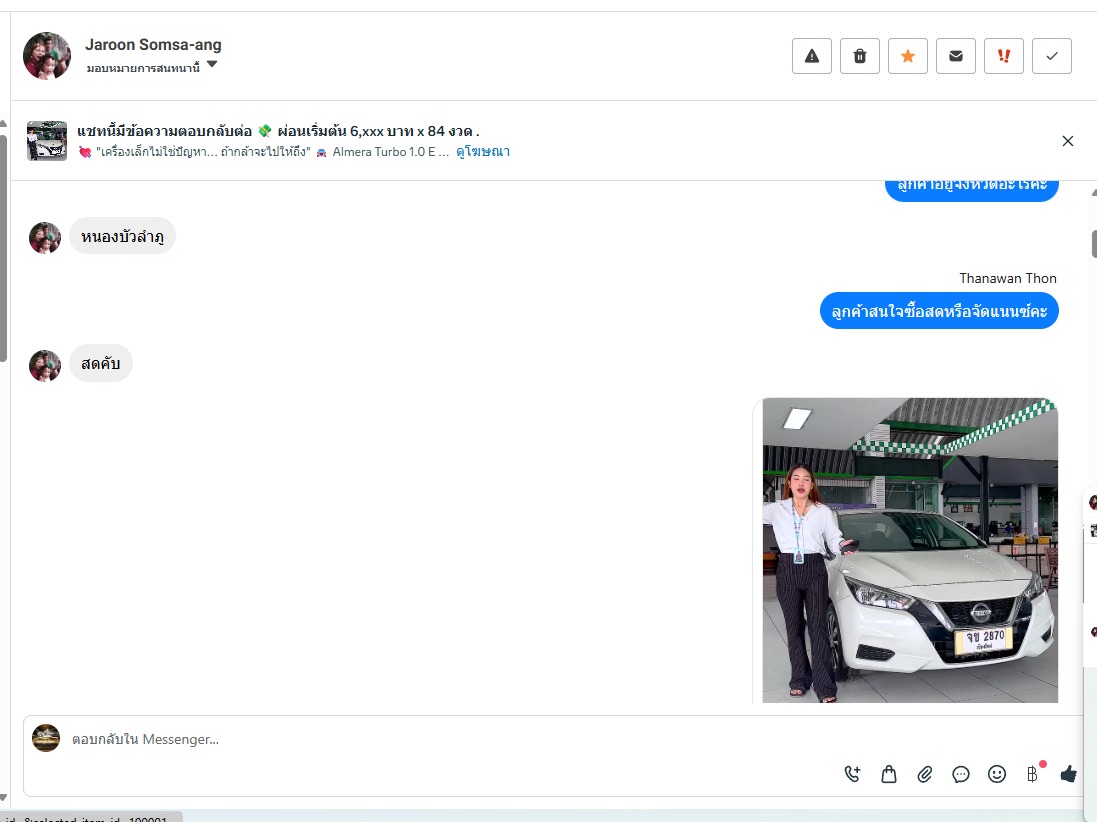Mark conversation done with checkmark button
1097x822 pixels.
pos(1052,56)
